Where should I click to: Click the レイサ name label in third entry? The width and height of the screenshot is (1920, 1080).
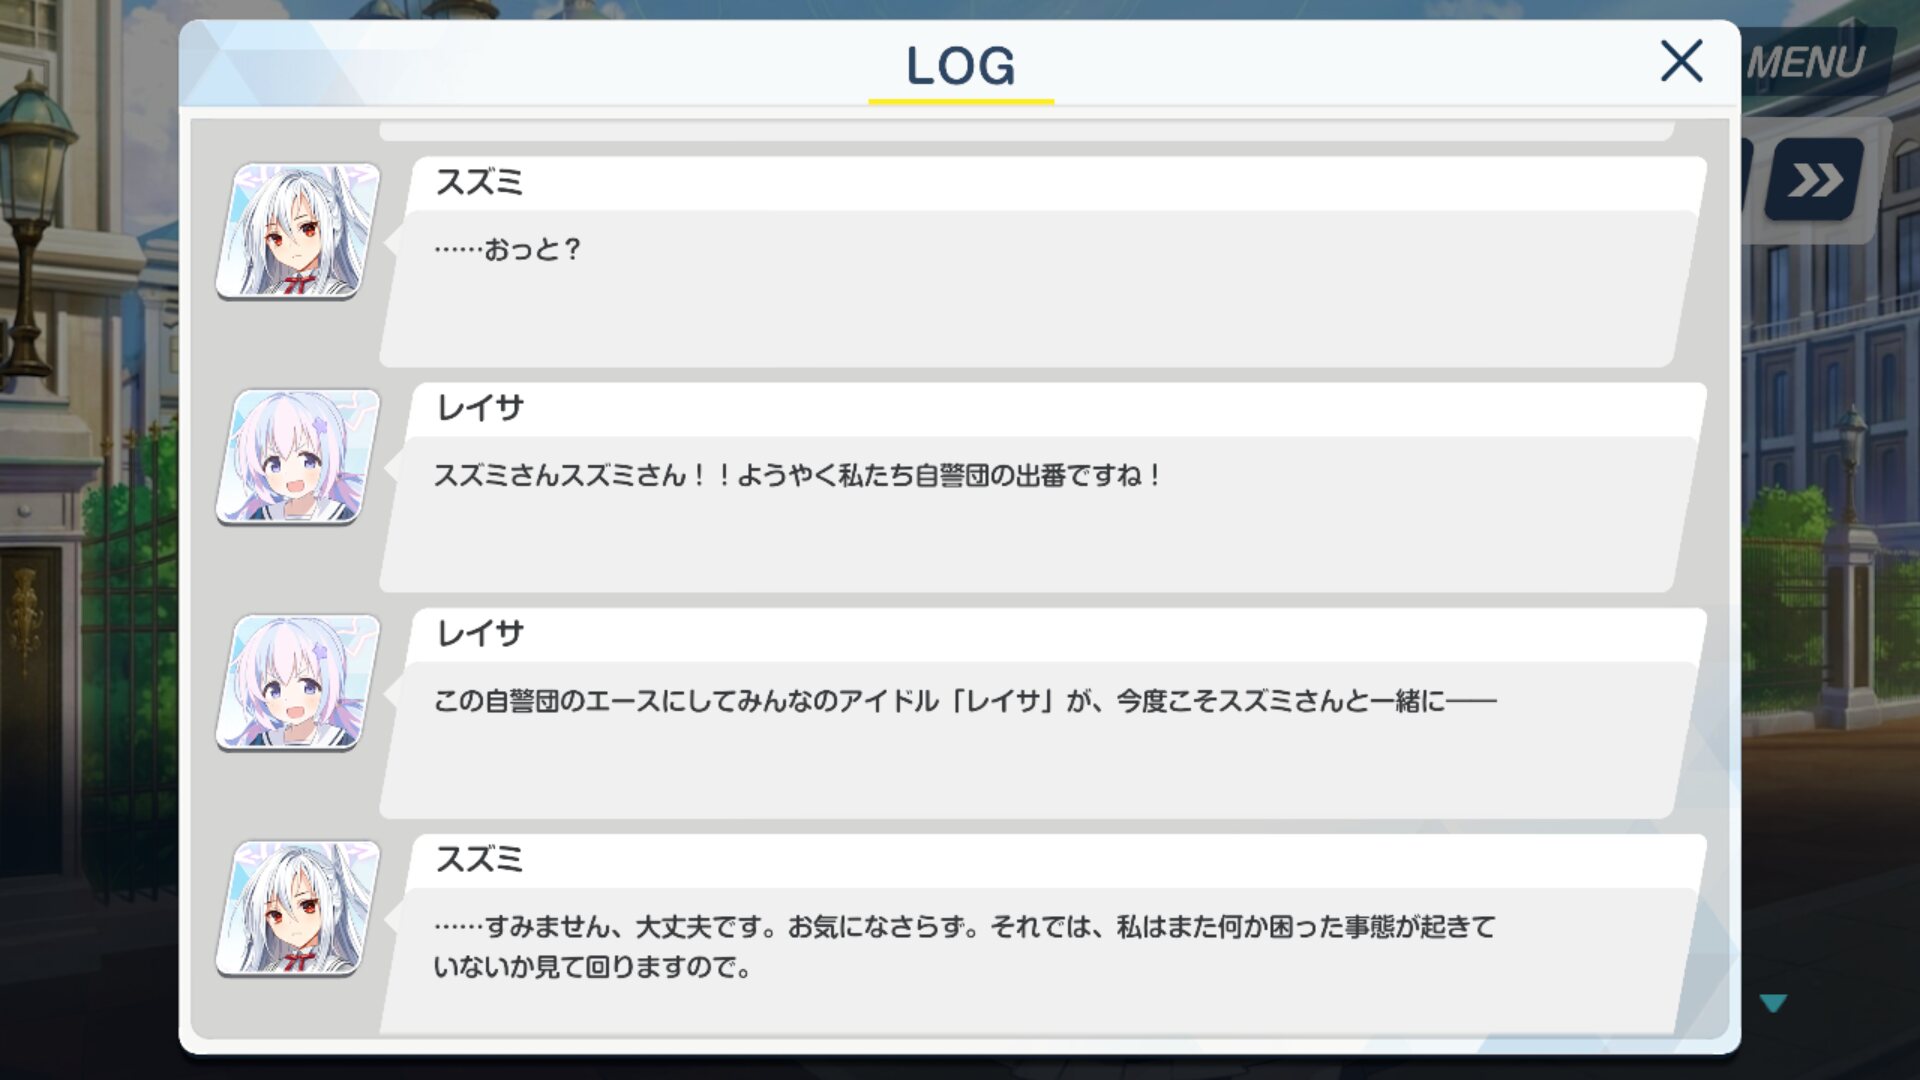[479, 634]
